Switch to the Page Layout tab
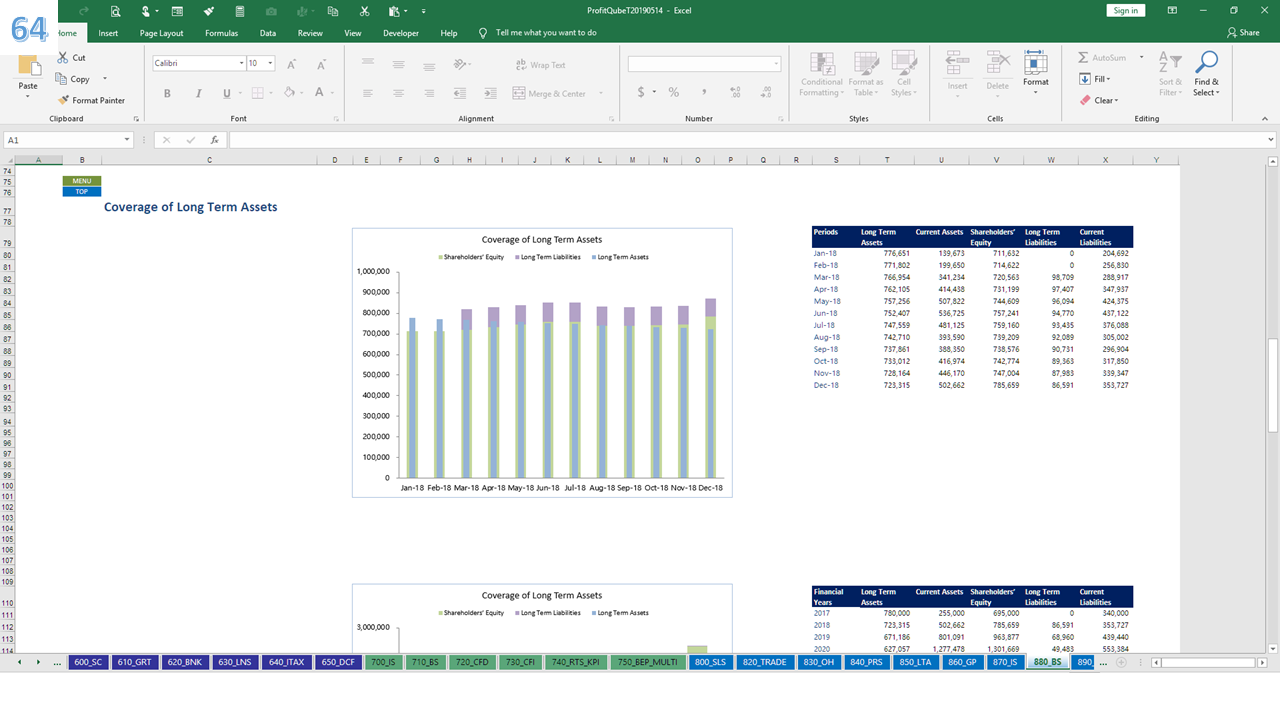Screen dimensions: 1280x720 coord(161,33)
